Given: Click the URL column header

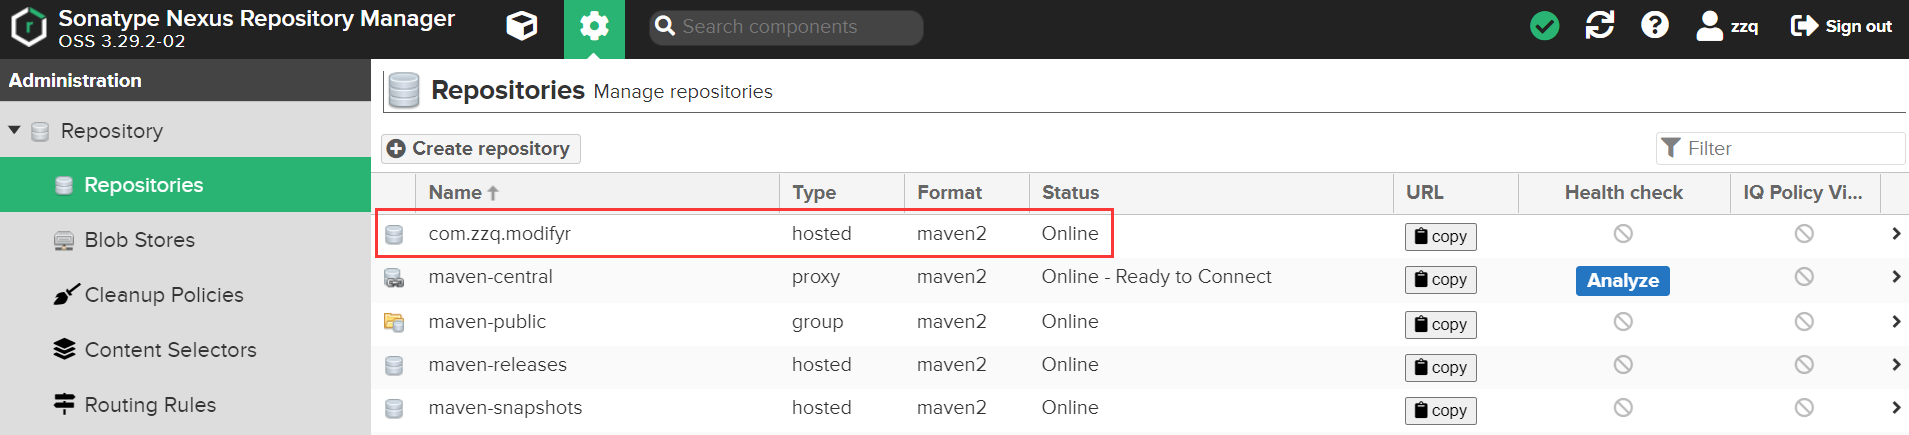Looking at the screenshot, I should click(1456, 193).
